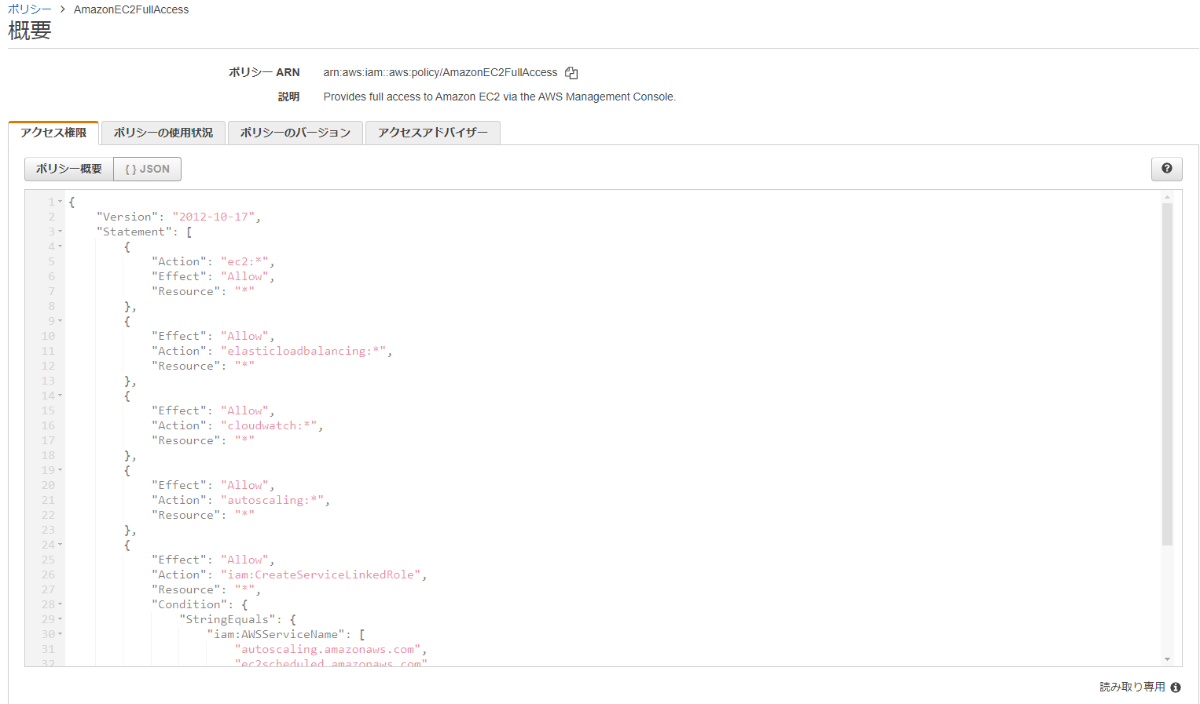Viewport: 1200px width, 704px height.
Task: Collapse the JSON fold arrow on line 1
Action: pos(60,202)
